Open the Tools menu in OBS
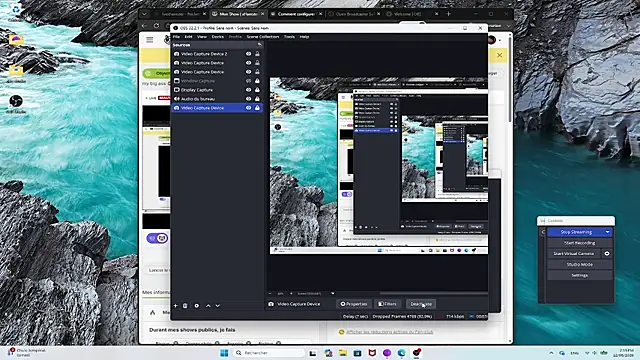640x360 pixels. pyautogui.click(x=289, y=37)
